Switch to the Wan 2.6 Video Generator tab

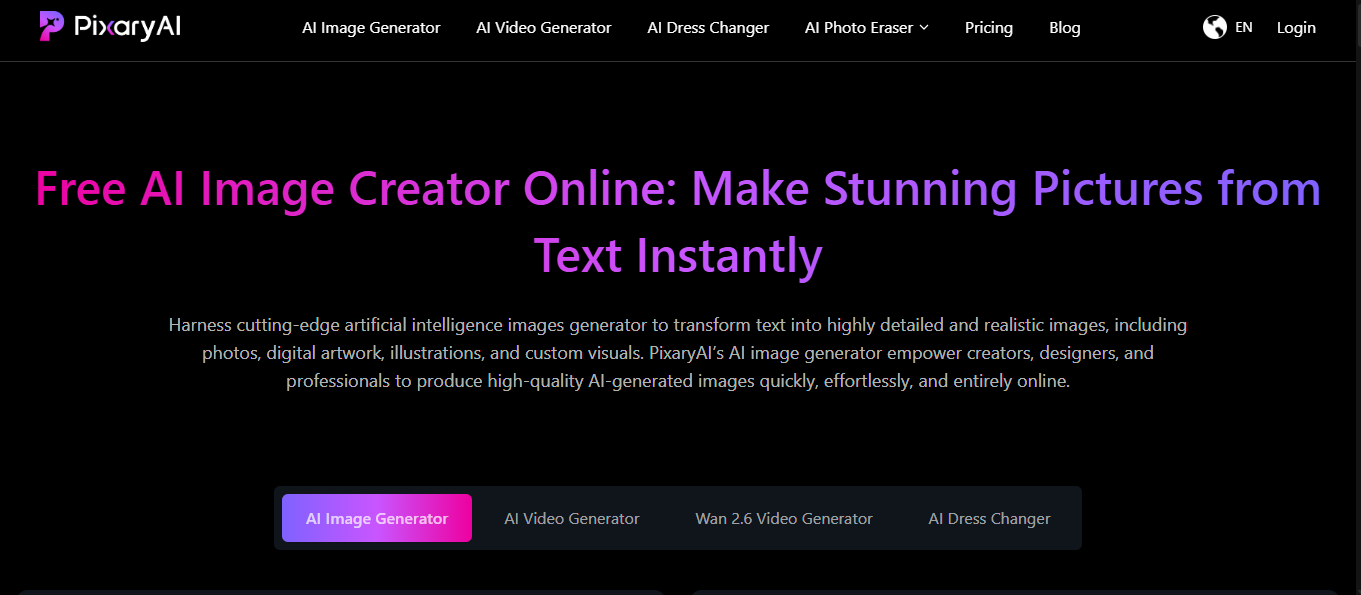[x=784, y=518]
